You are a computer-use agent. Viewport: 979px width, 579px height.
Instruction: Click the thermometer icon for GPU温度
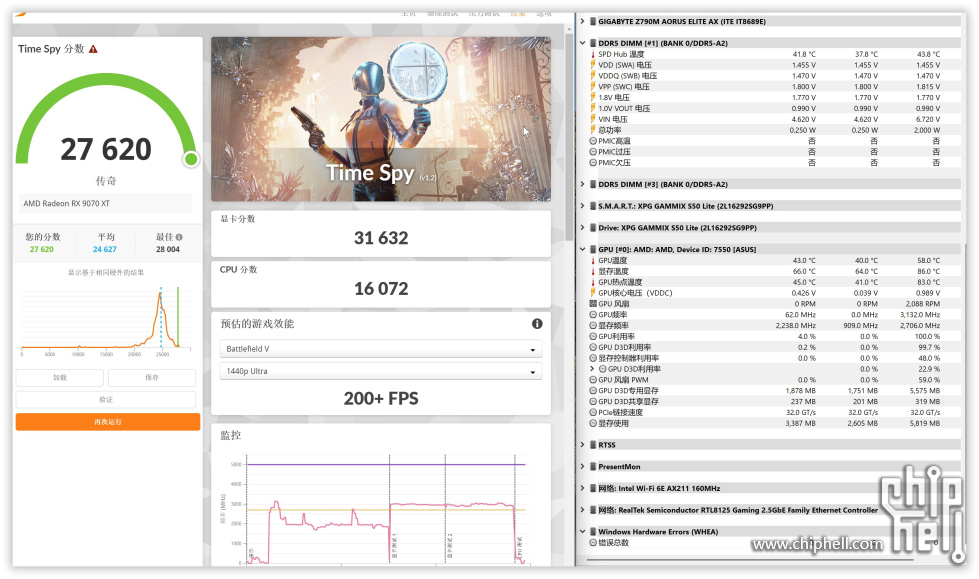tap(593, 260)
